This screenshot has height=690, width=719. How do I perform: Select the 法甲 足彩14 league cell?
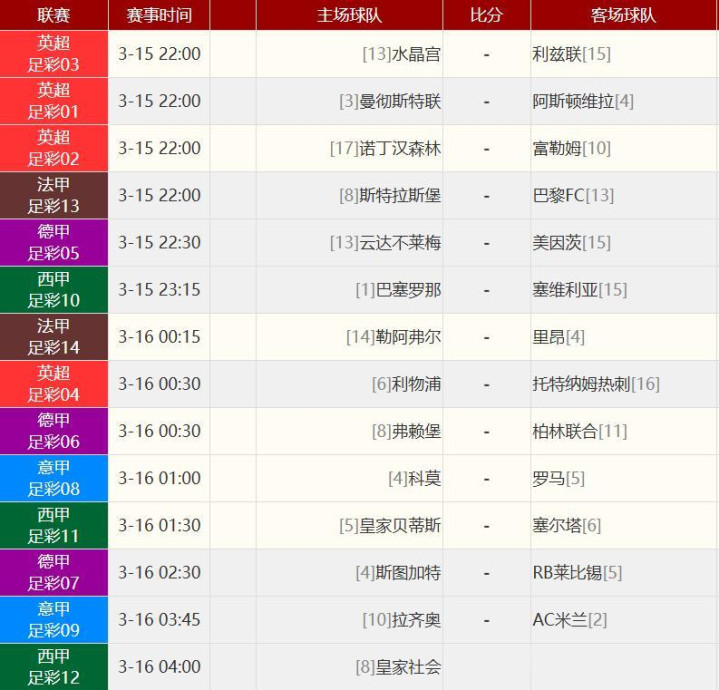[54, 337]
